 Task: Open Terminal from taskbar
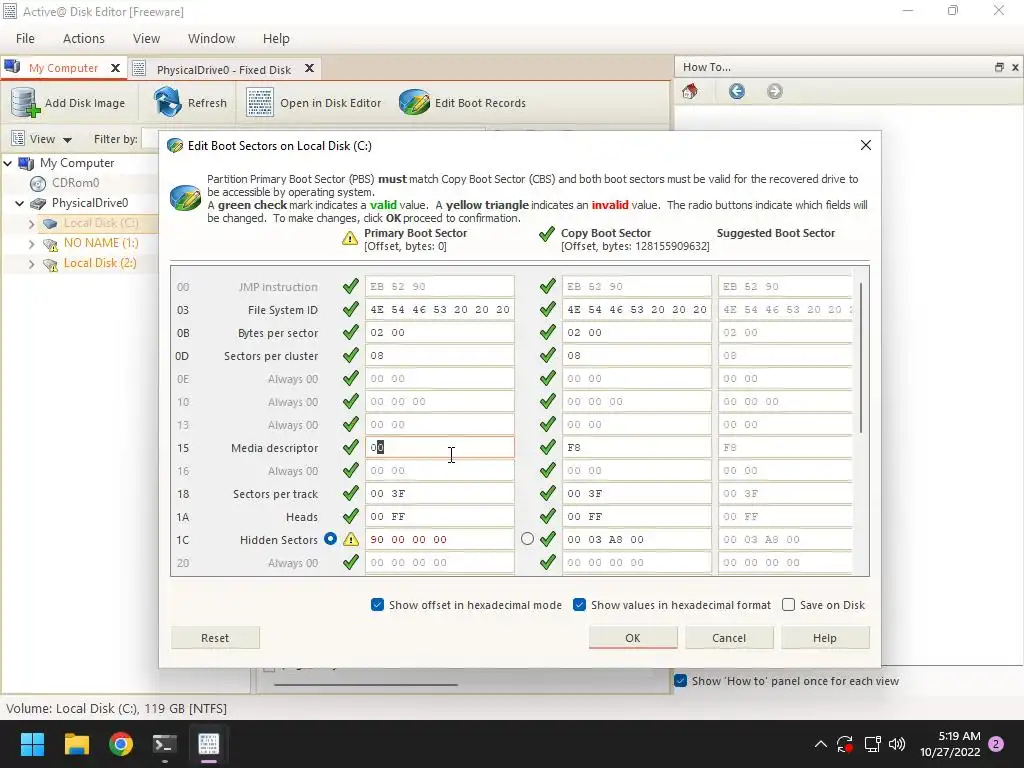pyautogui.click(x=165, y=744)
